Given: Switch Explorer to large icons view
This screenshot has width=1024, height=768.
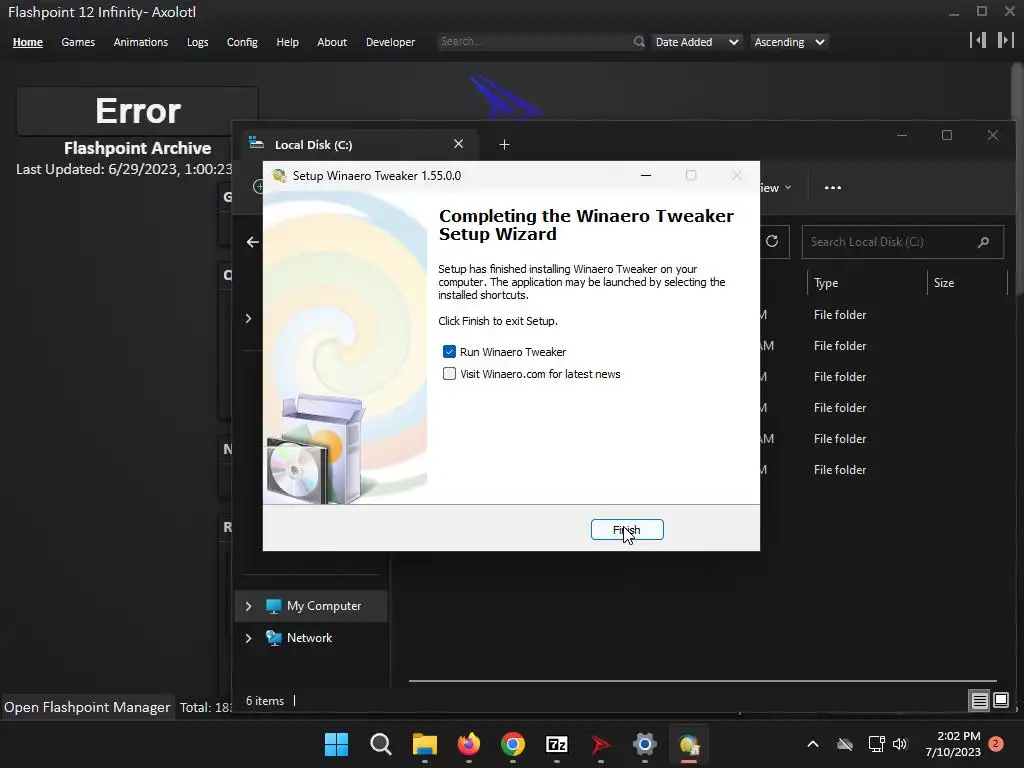Looking at the screenshot, I should pyautogui.click(x=1000, y=701).
